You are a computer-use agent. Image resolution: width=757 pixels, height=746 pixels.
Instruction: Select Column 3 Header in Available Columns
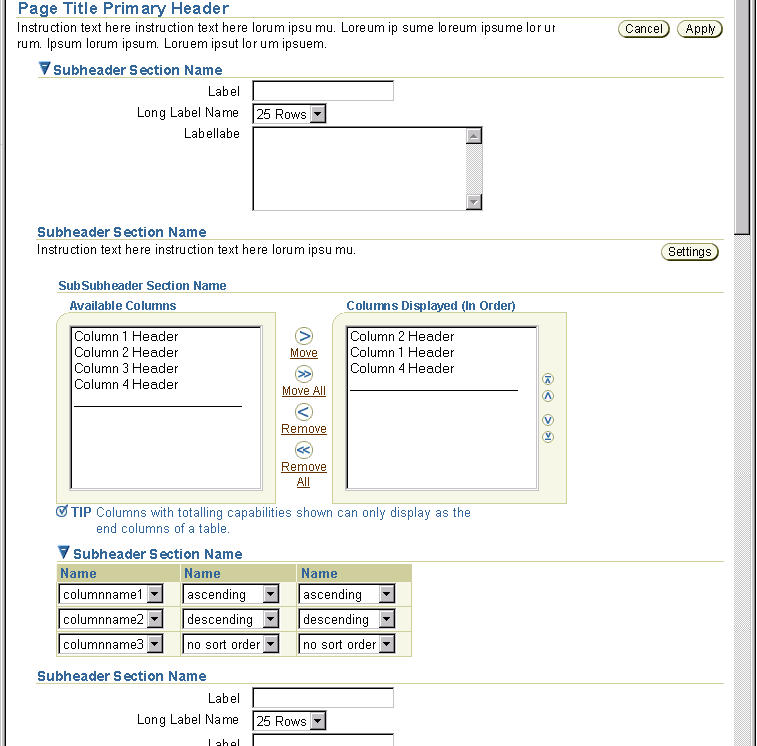coord(126,368)
